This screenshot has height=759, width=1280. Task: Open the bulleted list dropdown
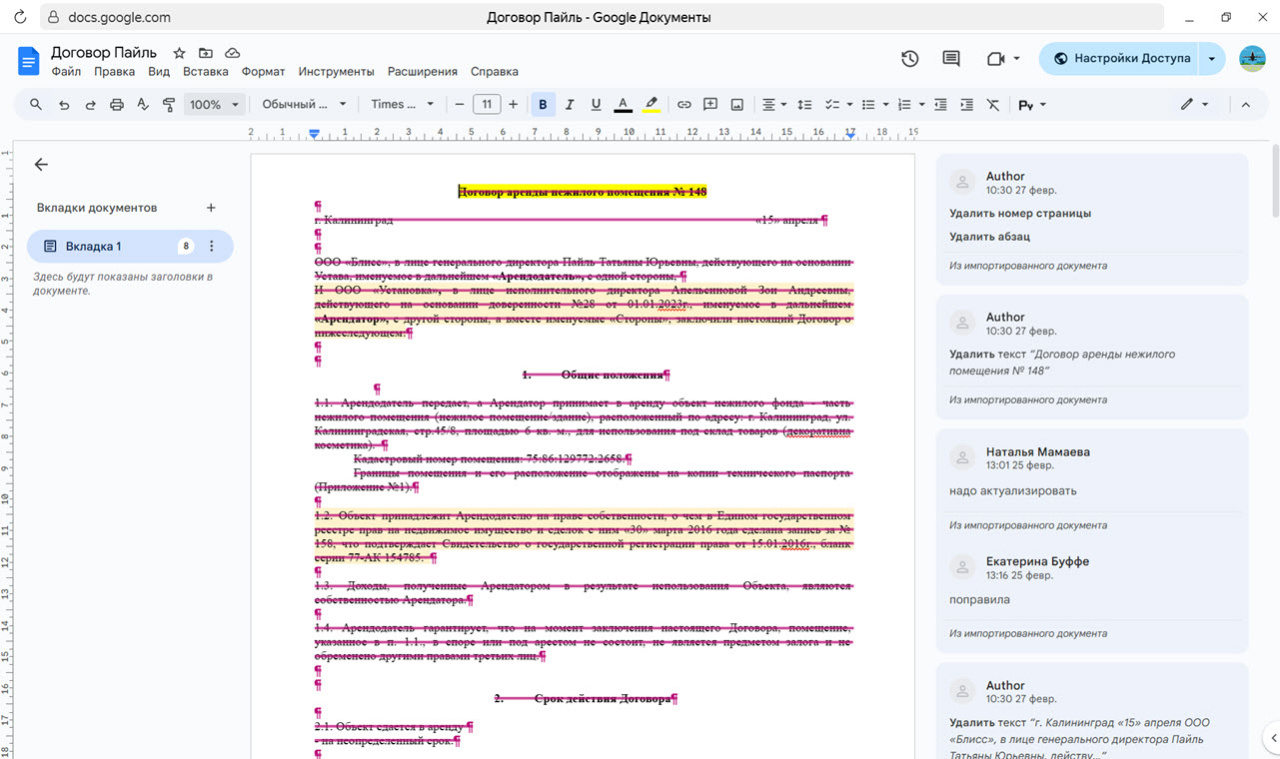tap(874, 104)
